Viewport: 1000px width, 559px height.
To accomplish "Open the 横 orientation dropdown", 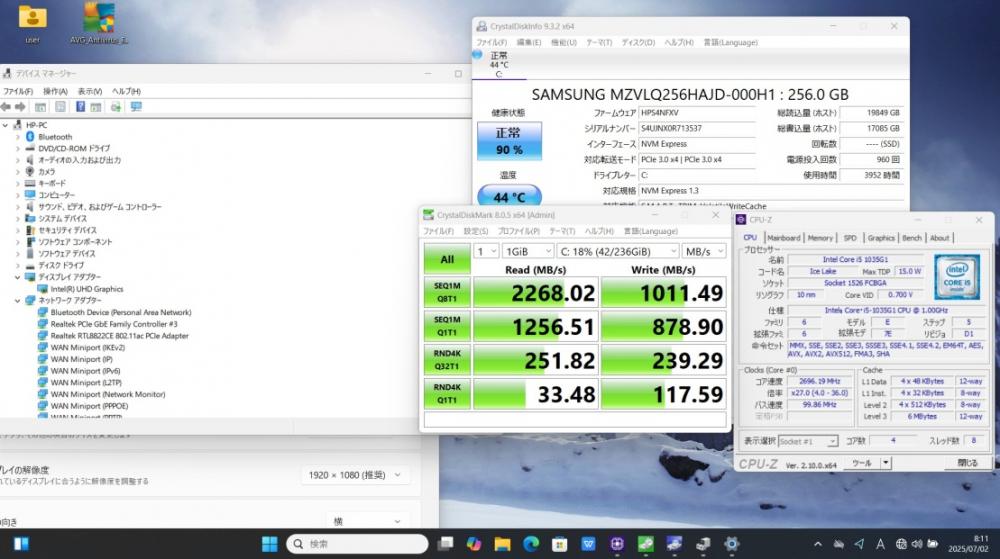I will click(367, 521).
